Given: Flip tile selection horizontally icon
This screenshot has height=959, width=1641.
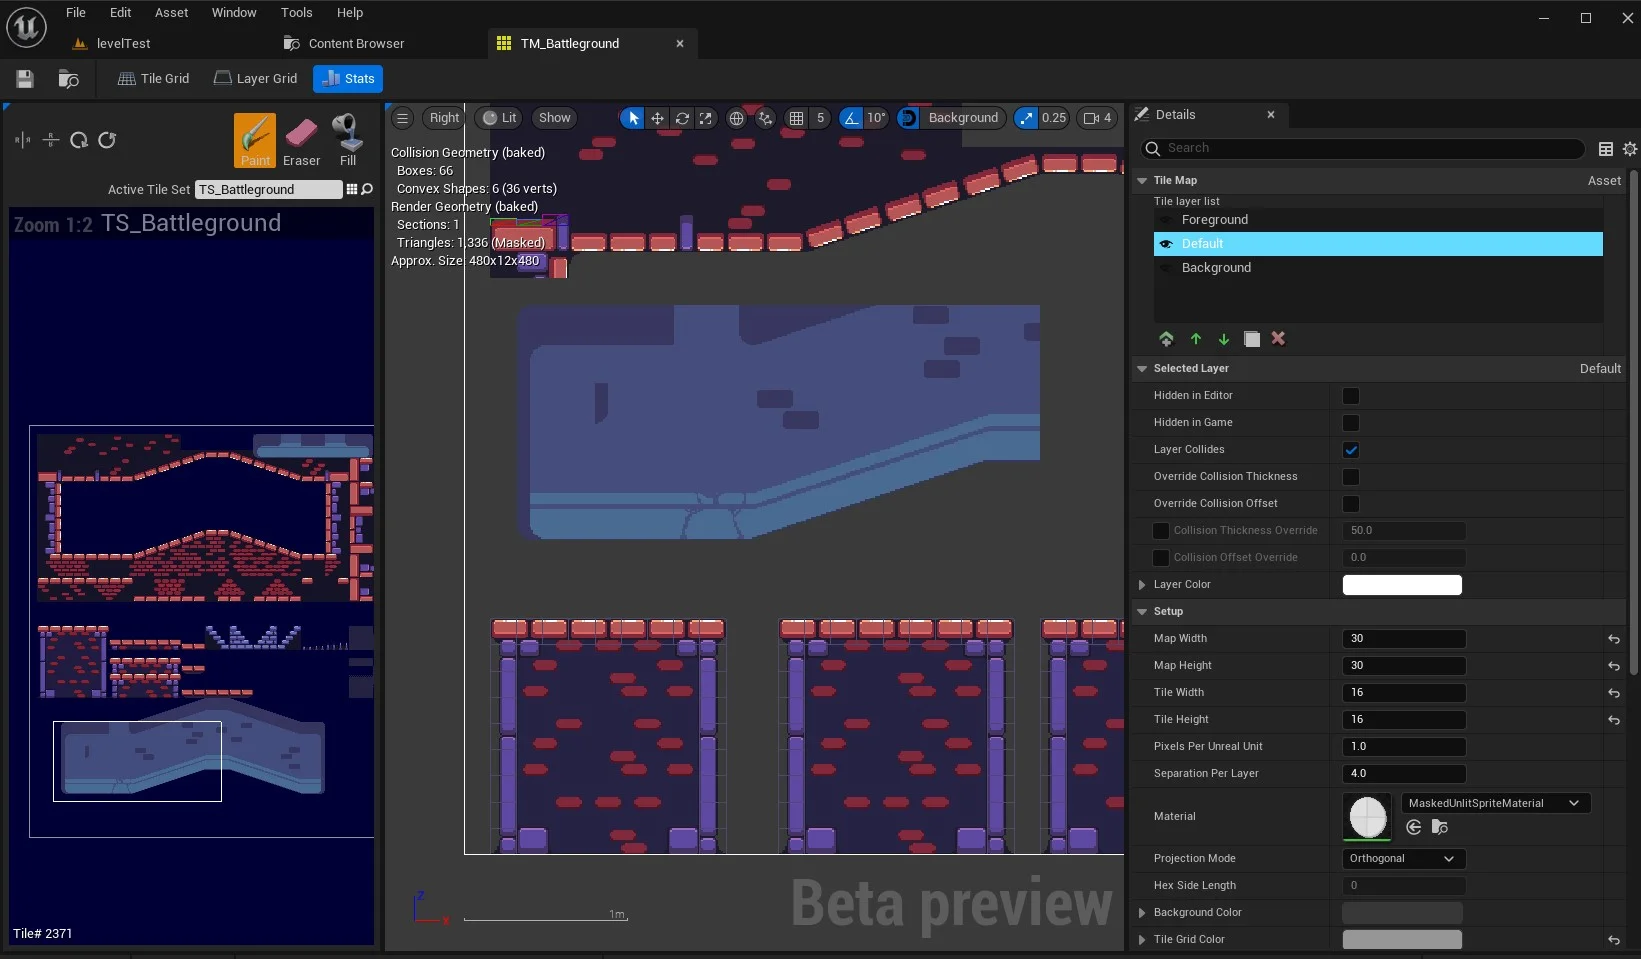Looking at the screenshot, I should [23, 140].
